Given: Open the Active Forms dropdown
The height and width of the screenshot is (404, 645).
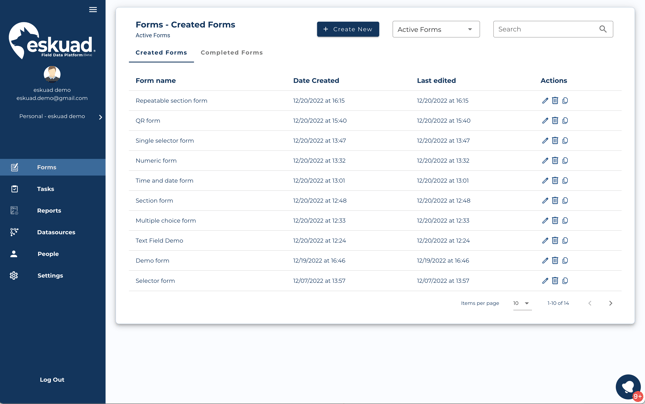Looking at the screenshot, I should [436, 30].
